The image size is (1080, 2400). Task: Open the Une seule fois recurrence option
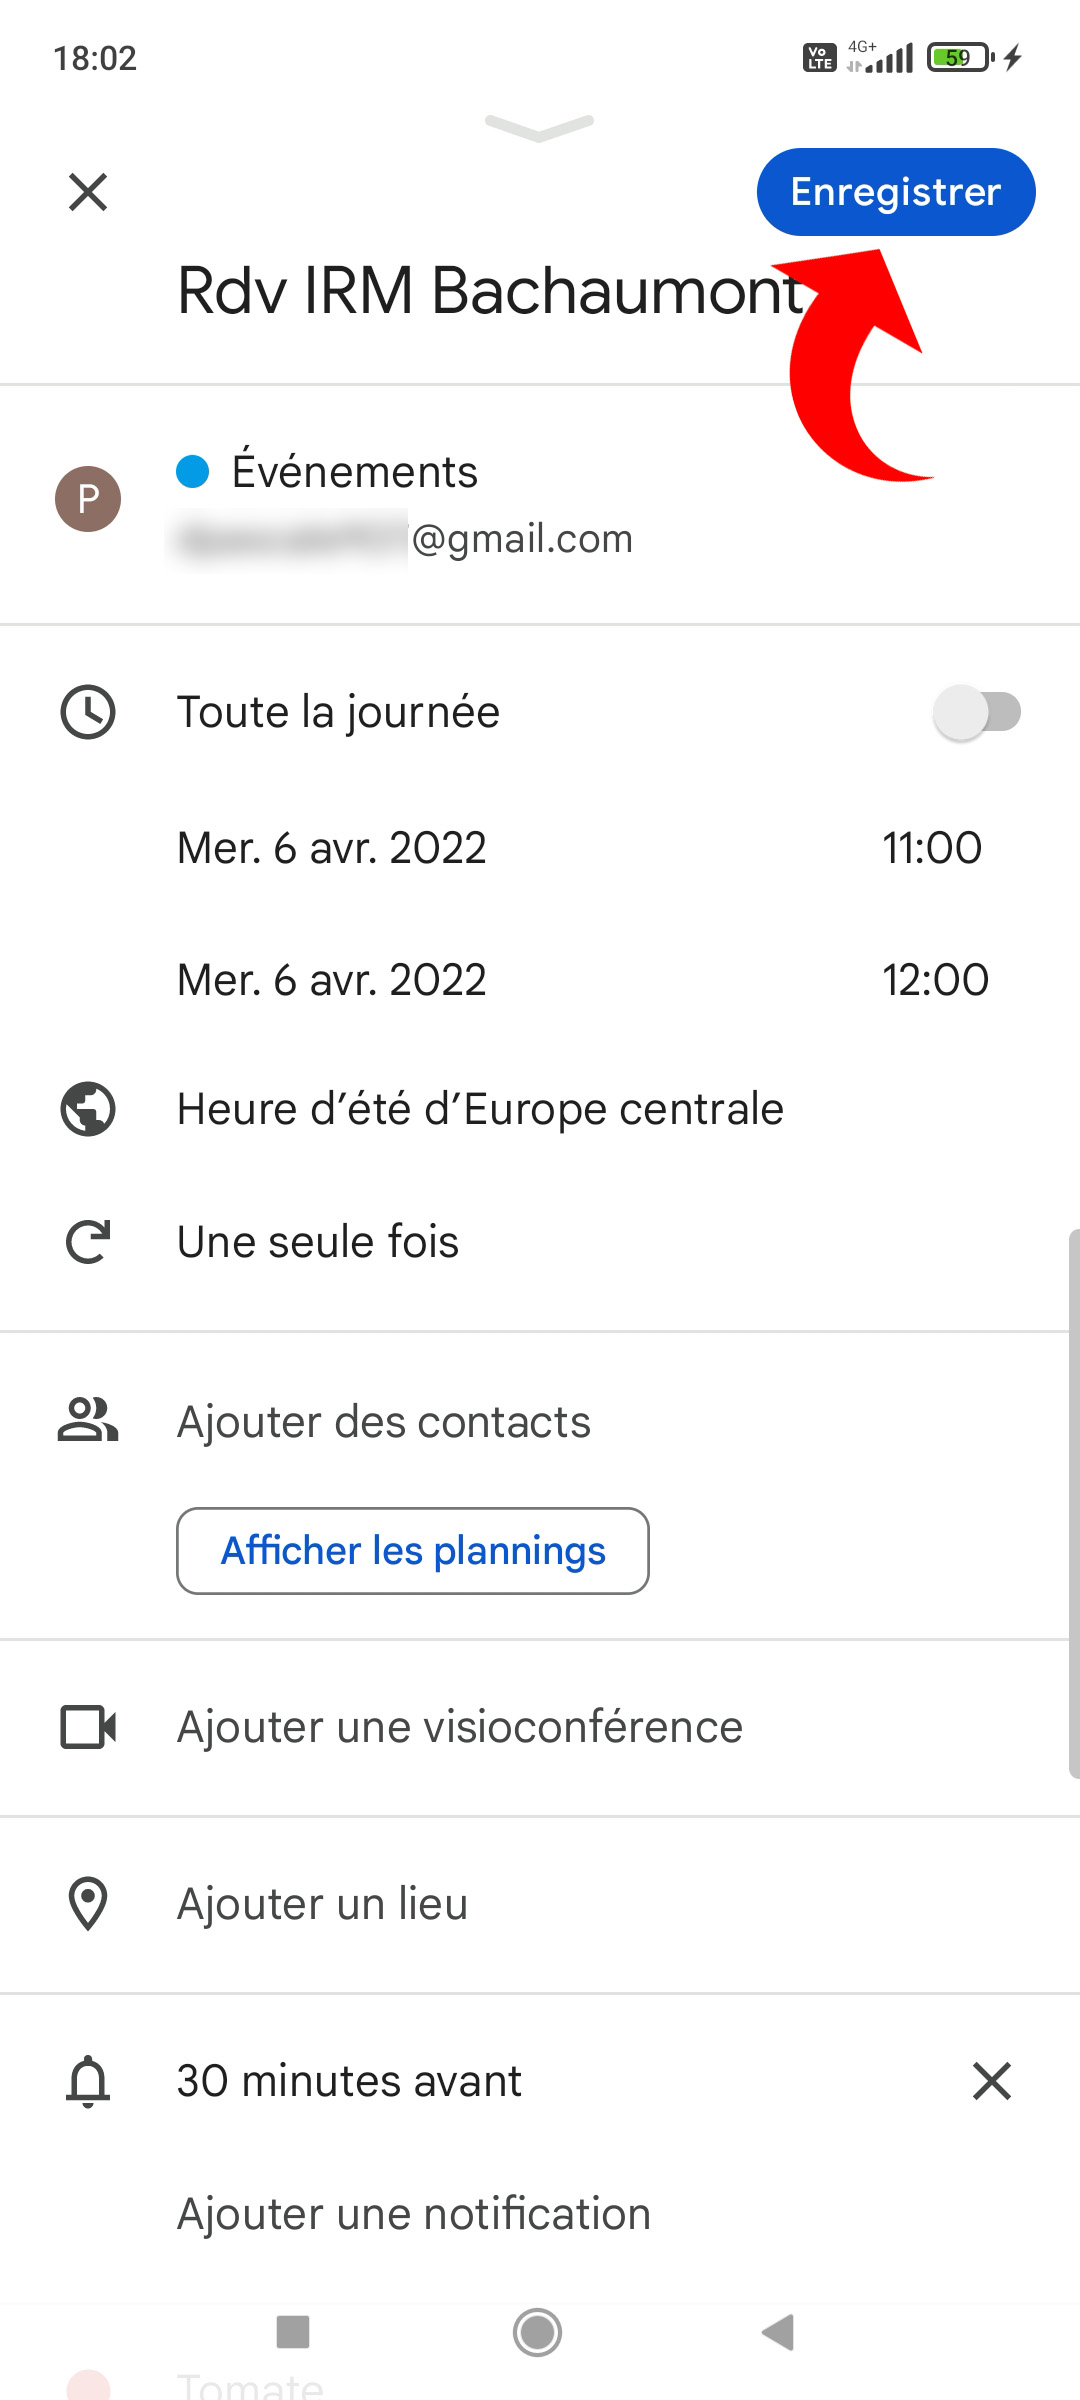coord(318,1242)
